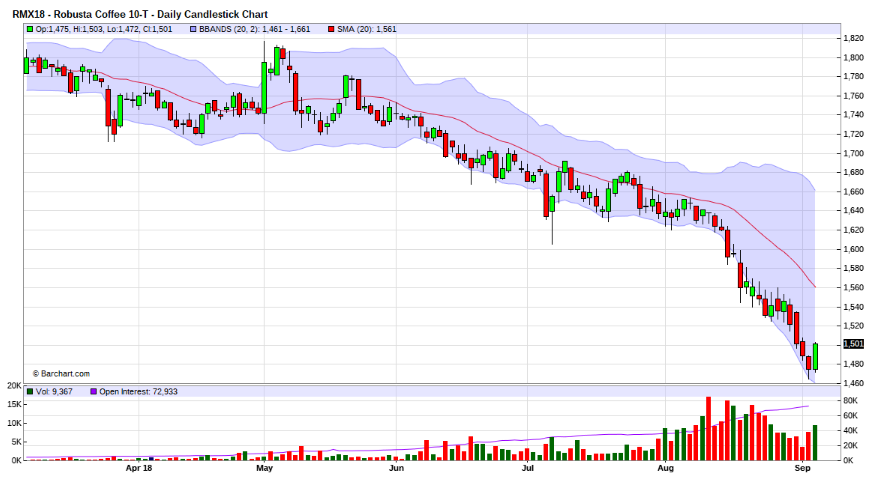Image resolution: width=872 pixels, height=480 pixels.
Task: Click the 1,460 price axis label
Action: [x=854, y=383]
